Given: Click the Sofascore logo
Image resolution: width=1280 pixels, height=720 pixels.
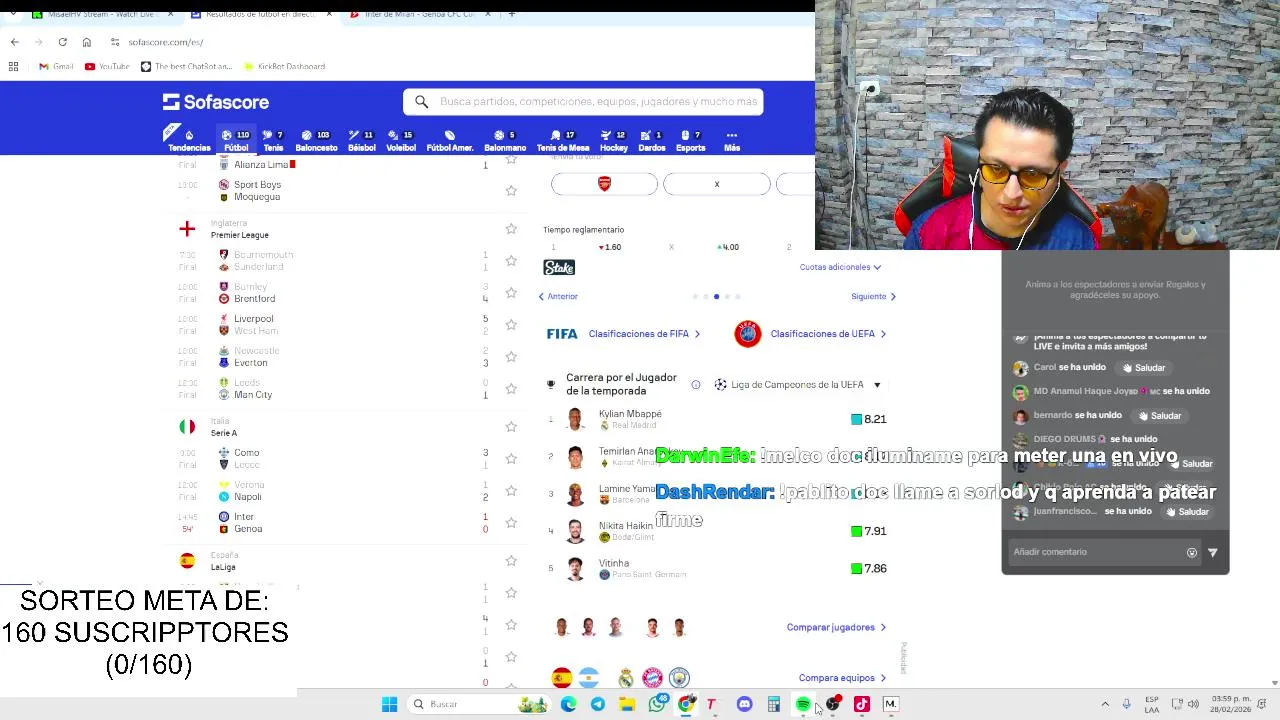Looking at the screenshot, I should pos(216,102).
